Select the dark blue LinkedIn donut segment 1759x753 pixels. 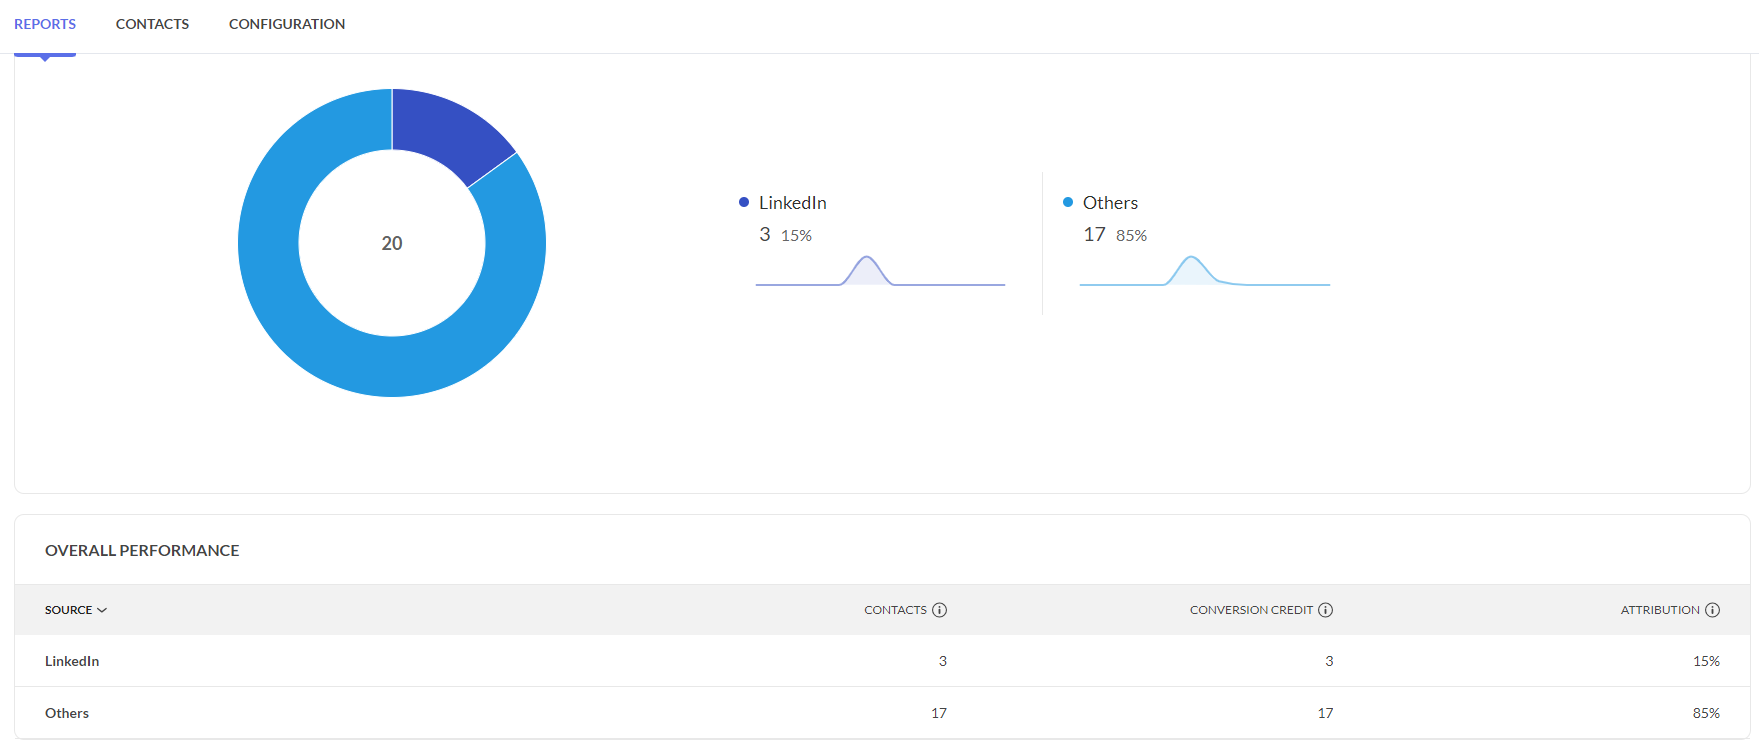(x=448, y=132)
